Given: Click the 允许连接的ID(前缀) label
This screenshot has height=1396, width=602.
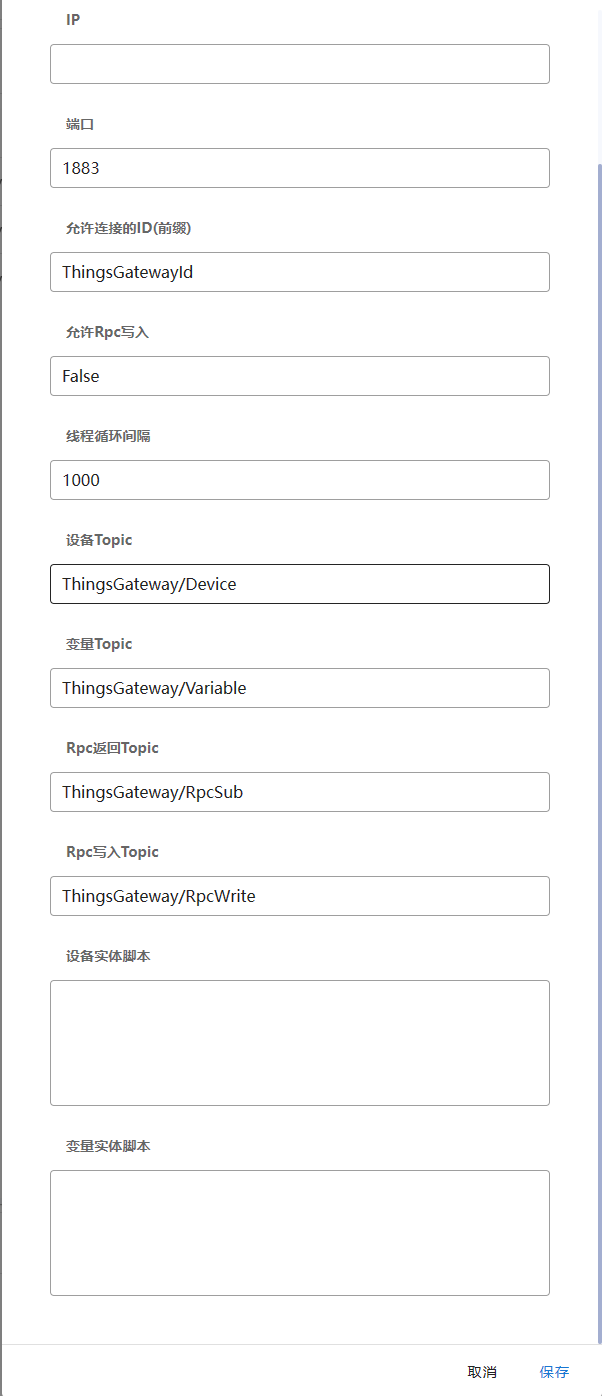Looking at the screenshot, I should (128, 228).
